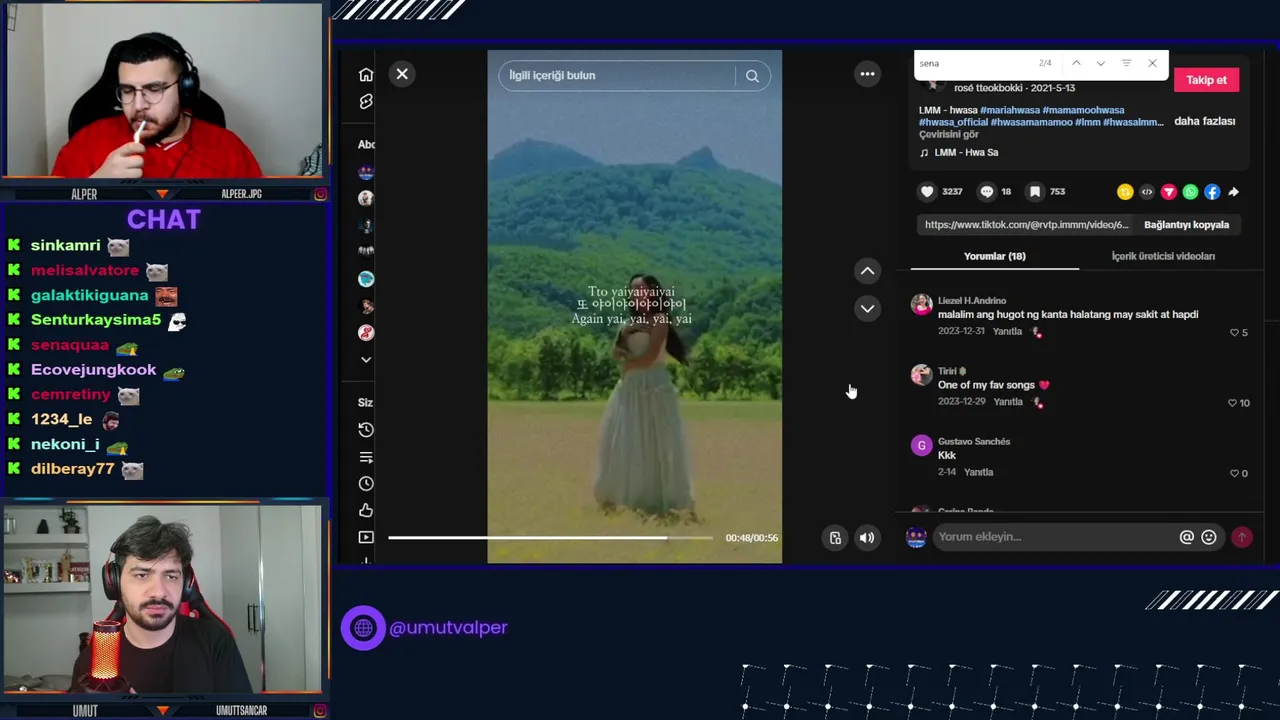This screenshot has width=1280, height=720.
Task: Send to friends with the red paper plane icon
Action: click(x=1168, y=192)
